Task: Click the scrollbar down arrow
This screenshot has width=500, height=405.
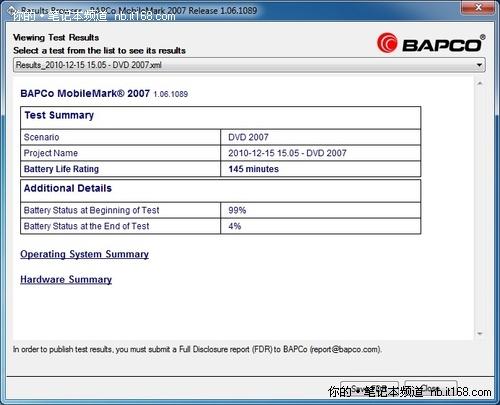Action: (x=480, y=333)
